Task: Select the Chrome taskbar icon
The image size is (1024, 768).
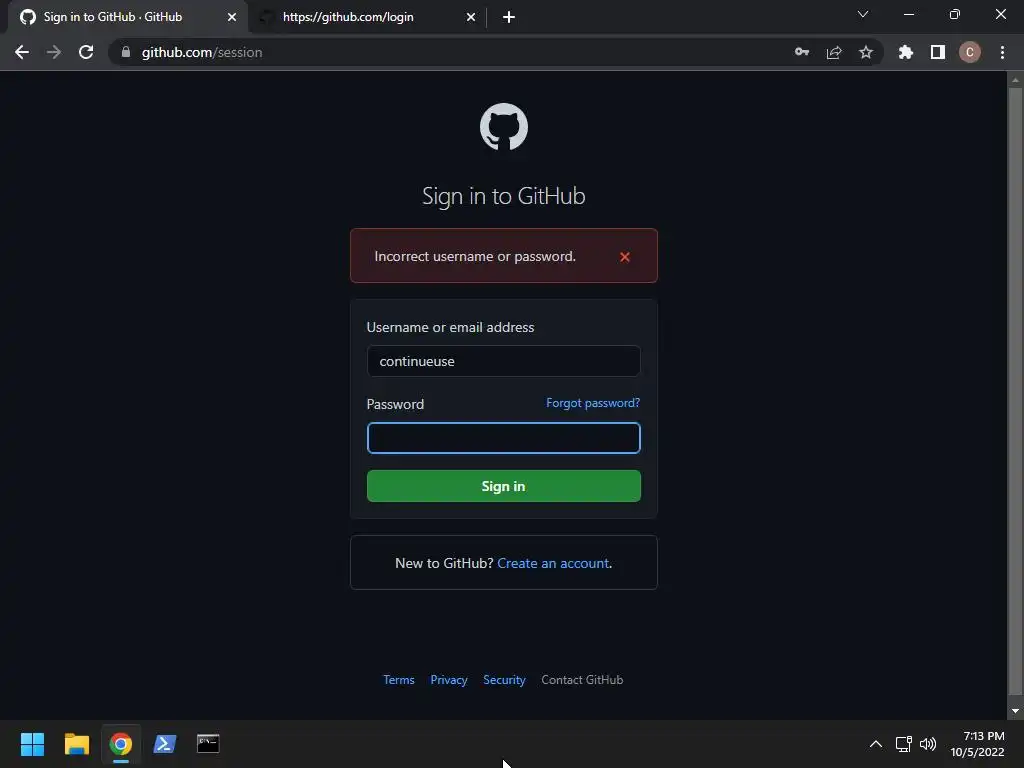Action: tap(120, 744)
